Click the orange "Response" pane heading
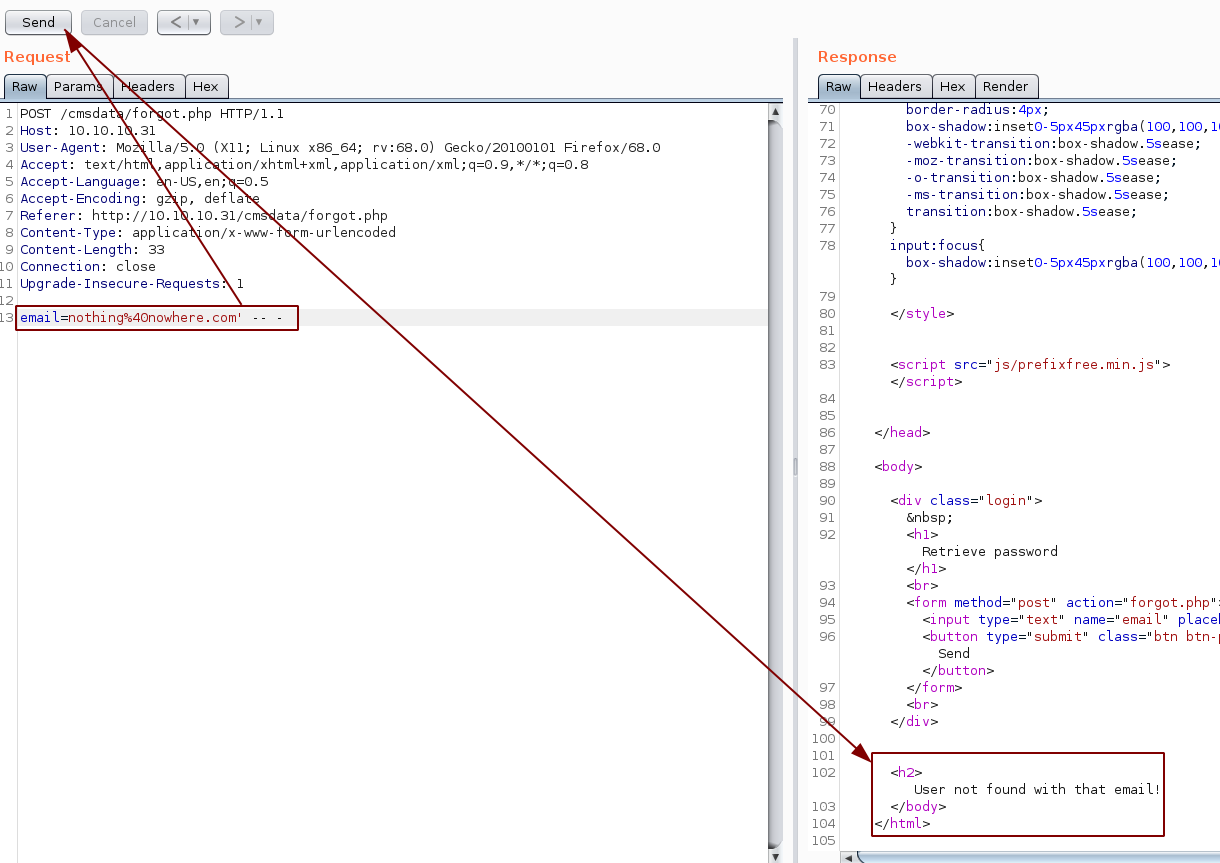Viewport: 1220px width, 863px height. tap(857, 57)
